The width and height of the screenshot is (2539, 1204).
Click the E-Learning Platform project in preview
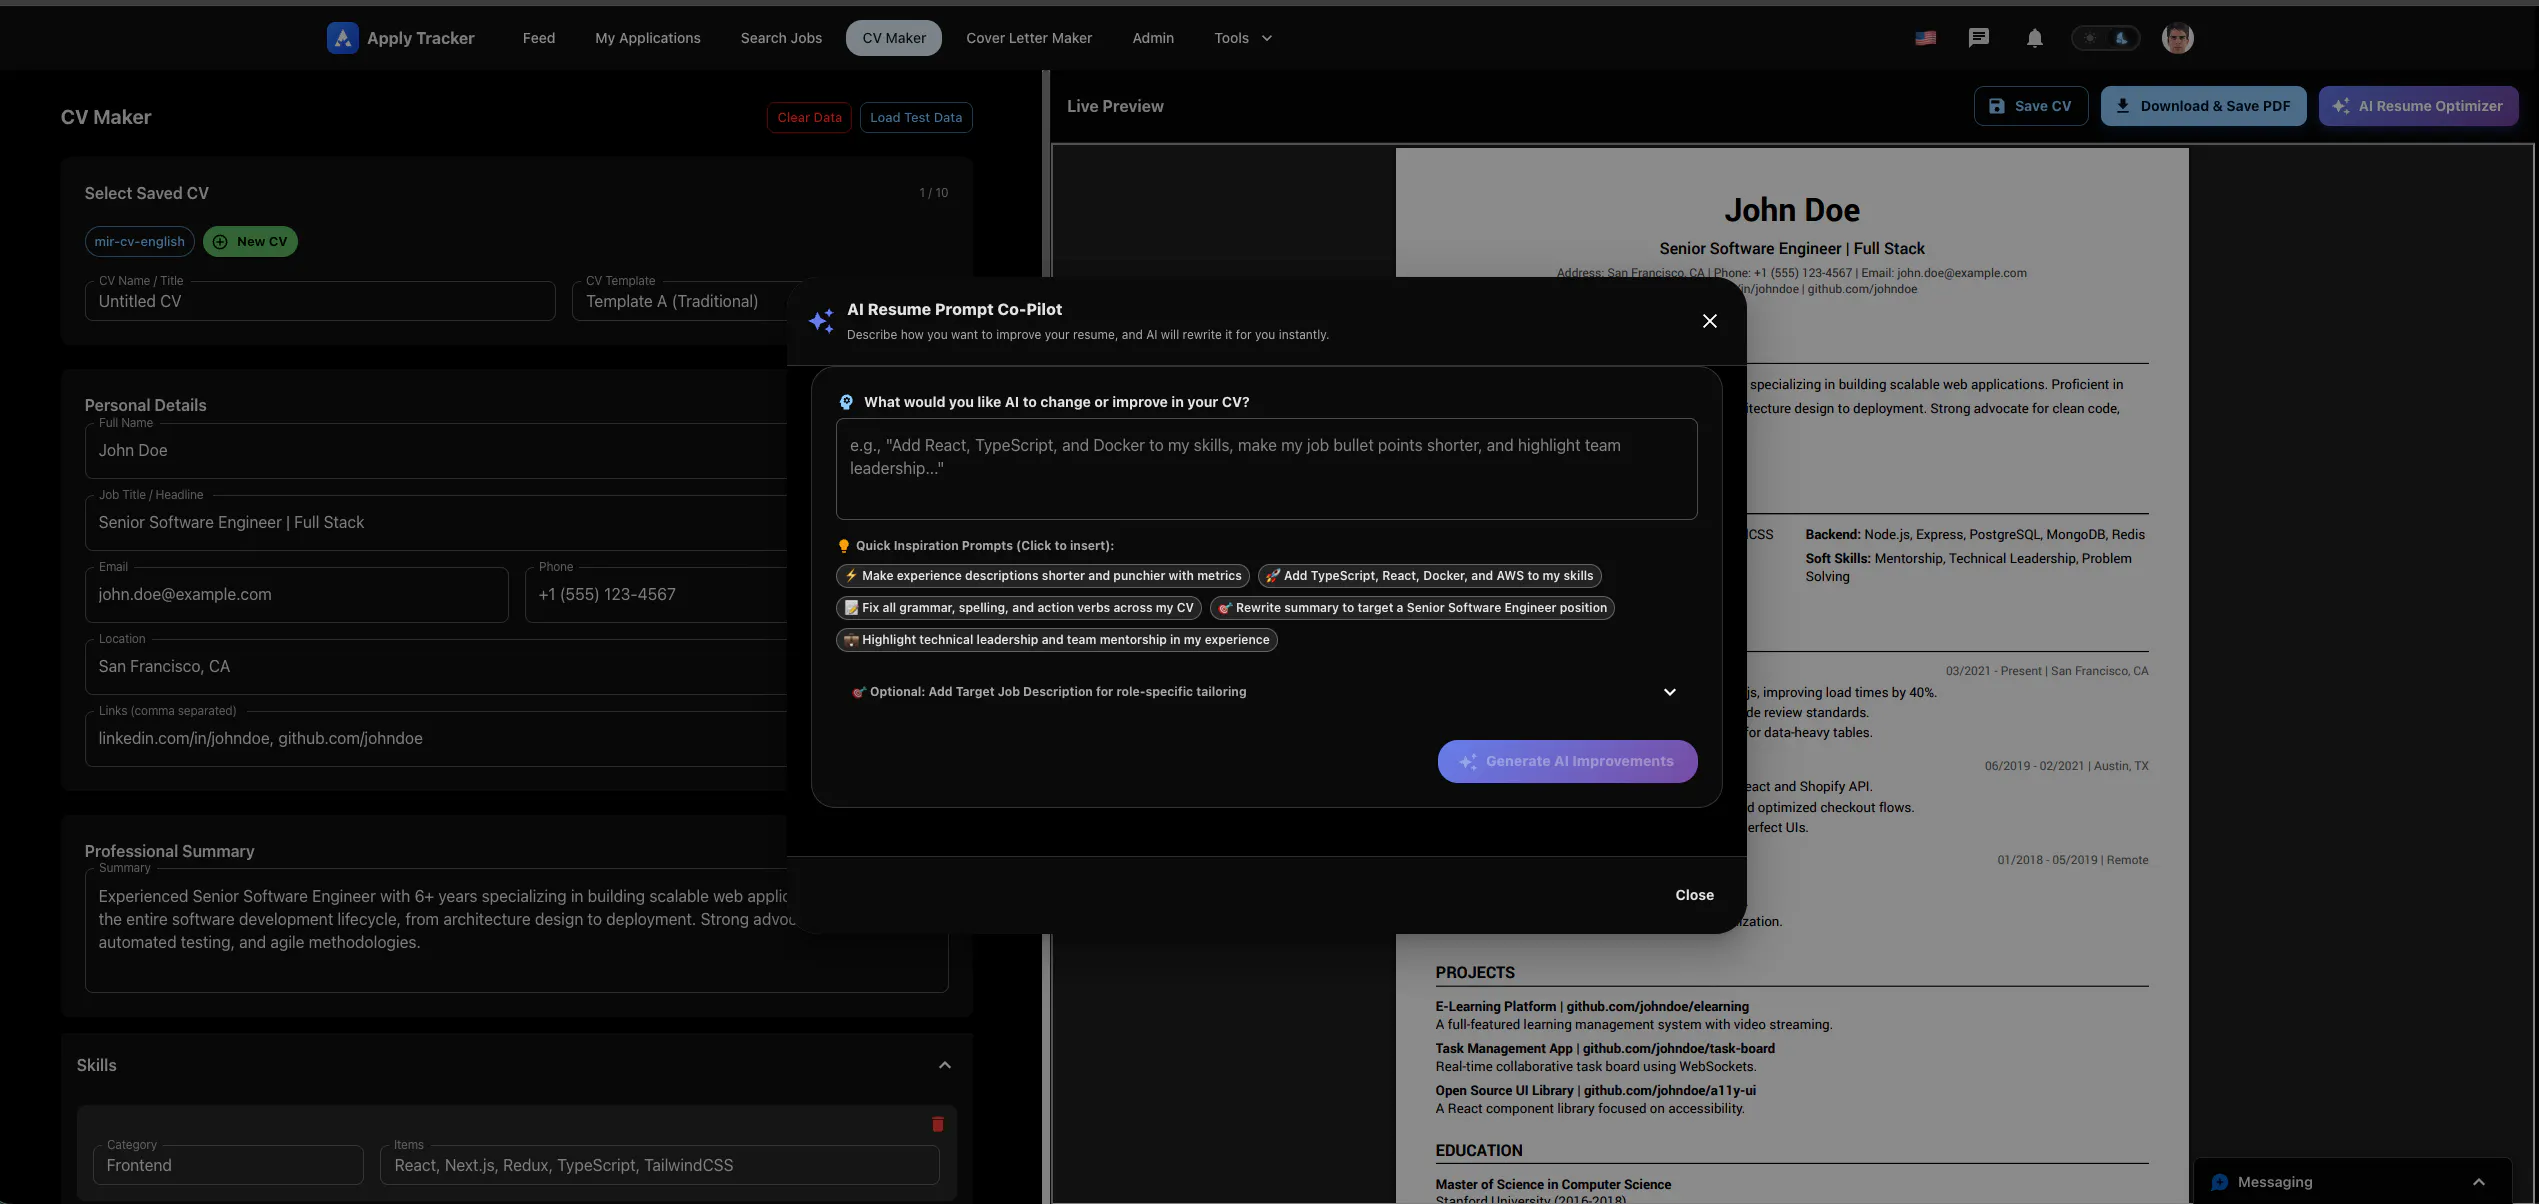pos(1592,1007)
